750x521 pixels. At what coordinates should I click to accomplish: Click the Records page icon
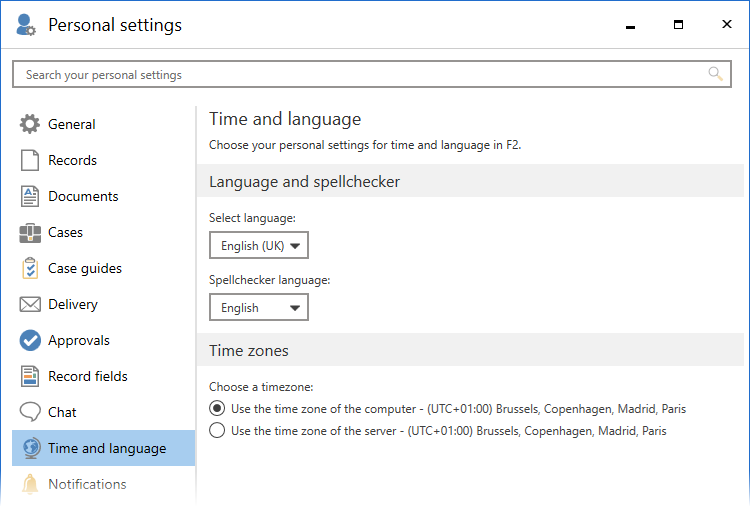coord(30,160)
